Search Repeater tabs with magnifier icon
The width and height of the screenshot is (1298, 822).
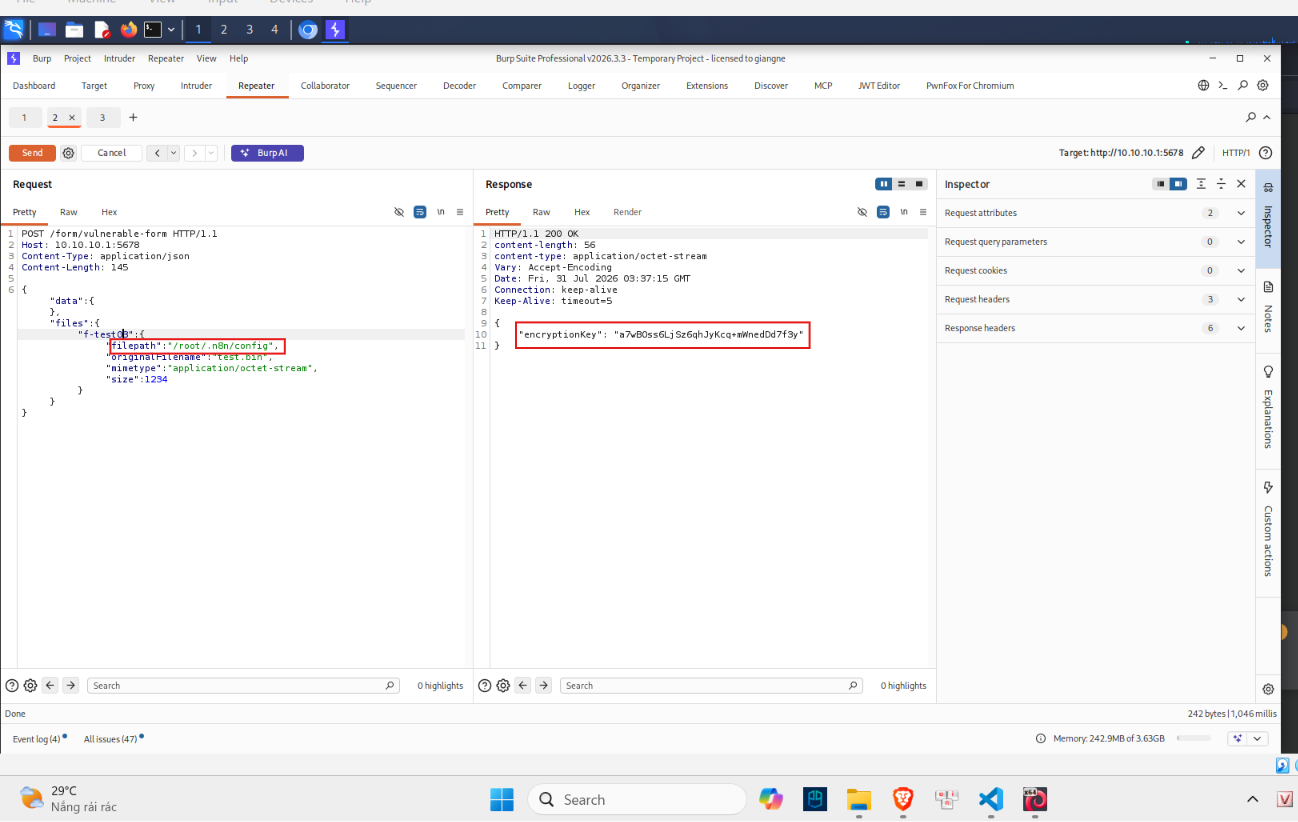[1251, 118]
